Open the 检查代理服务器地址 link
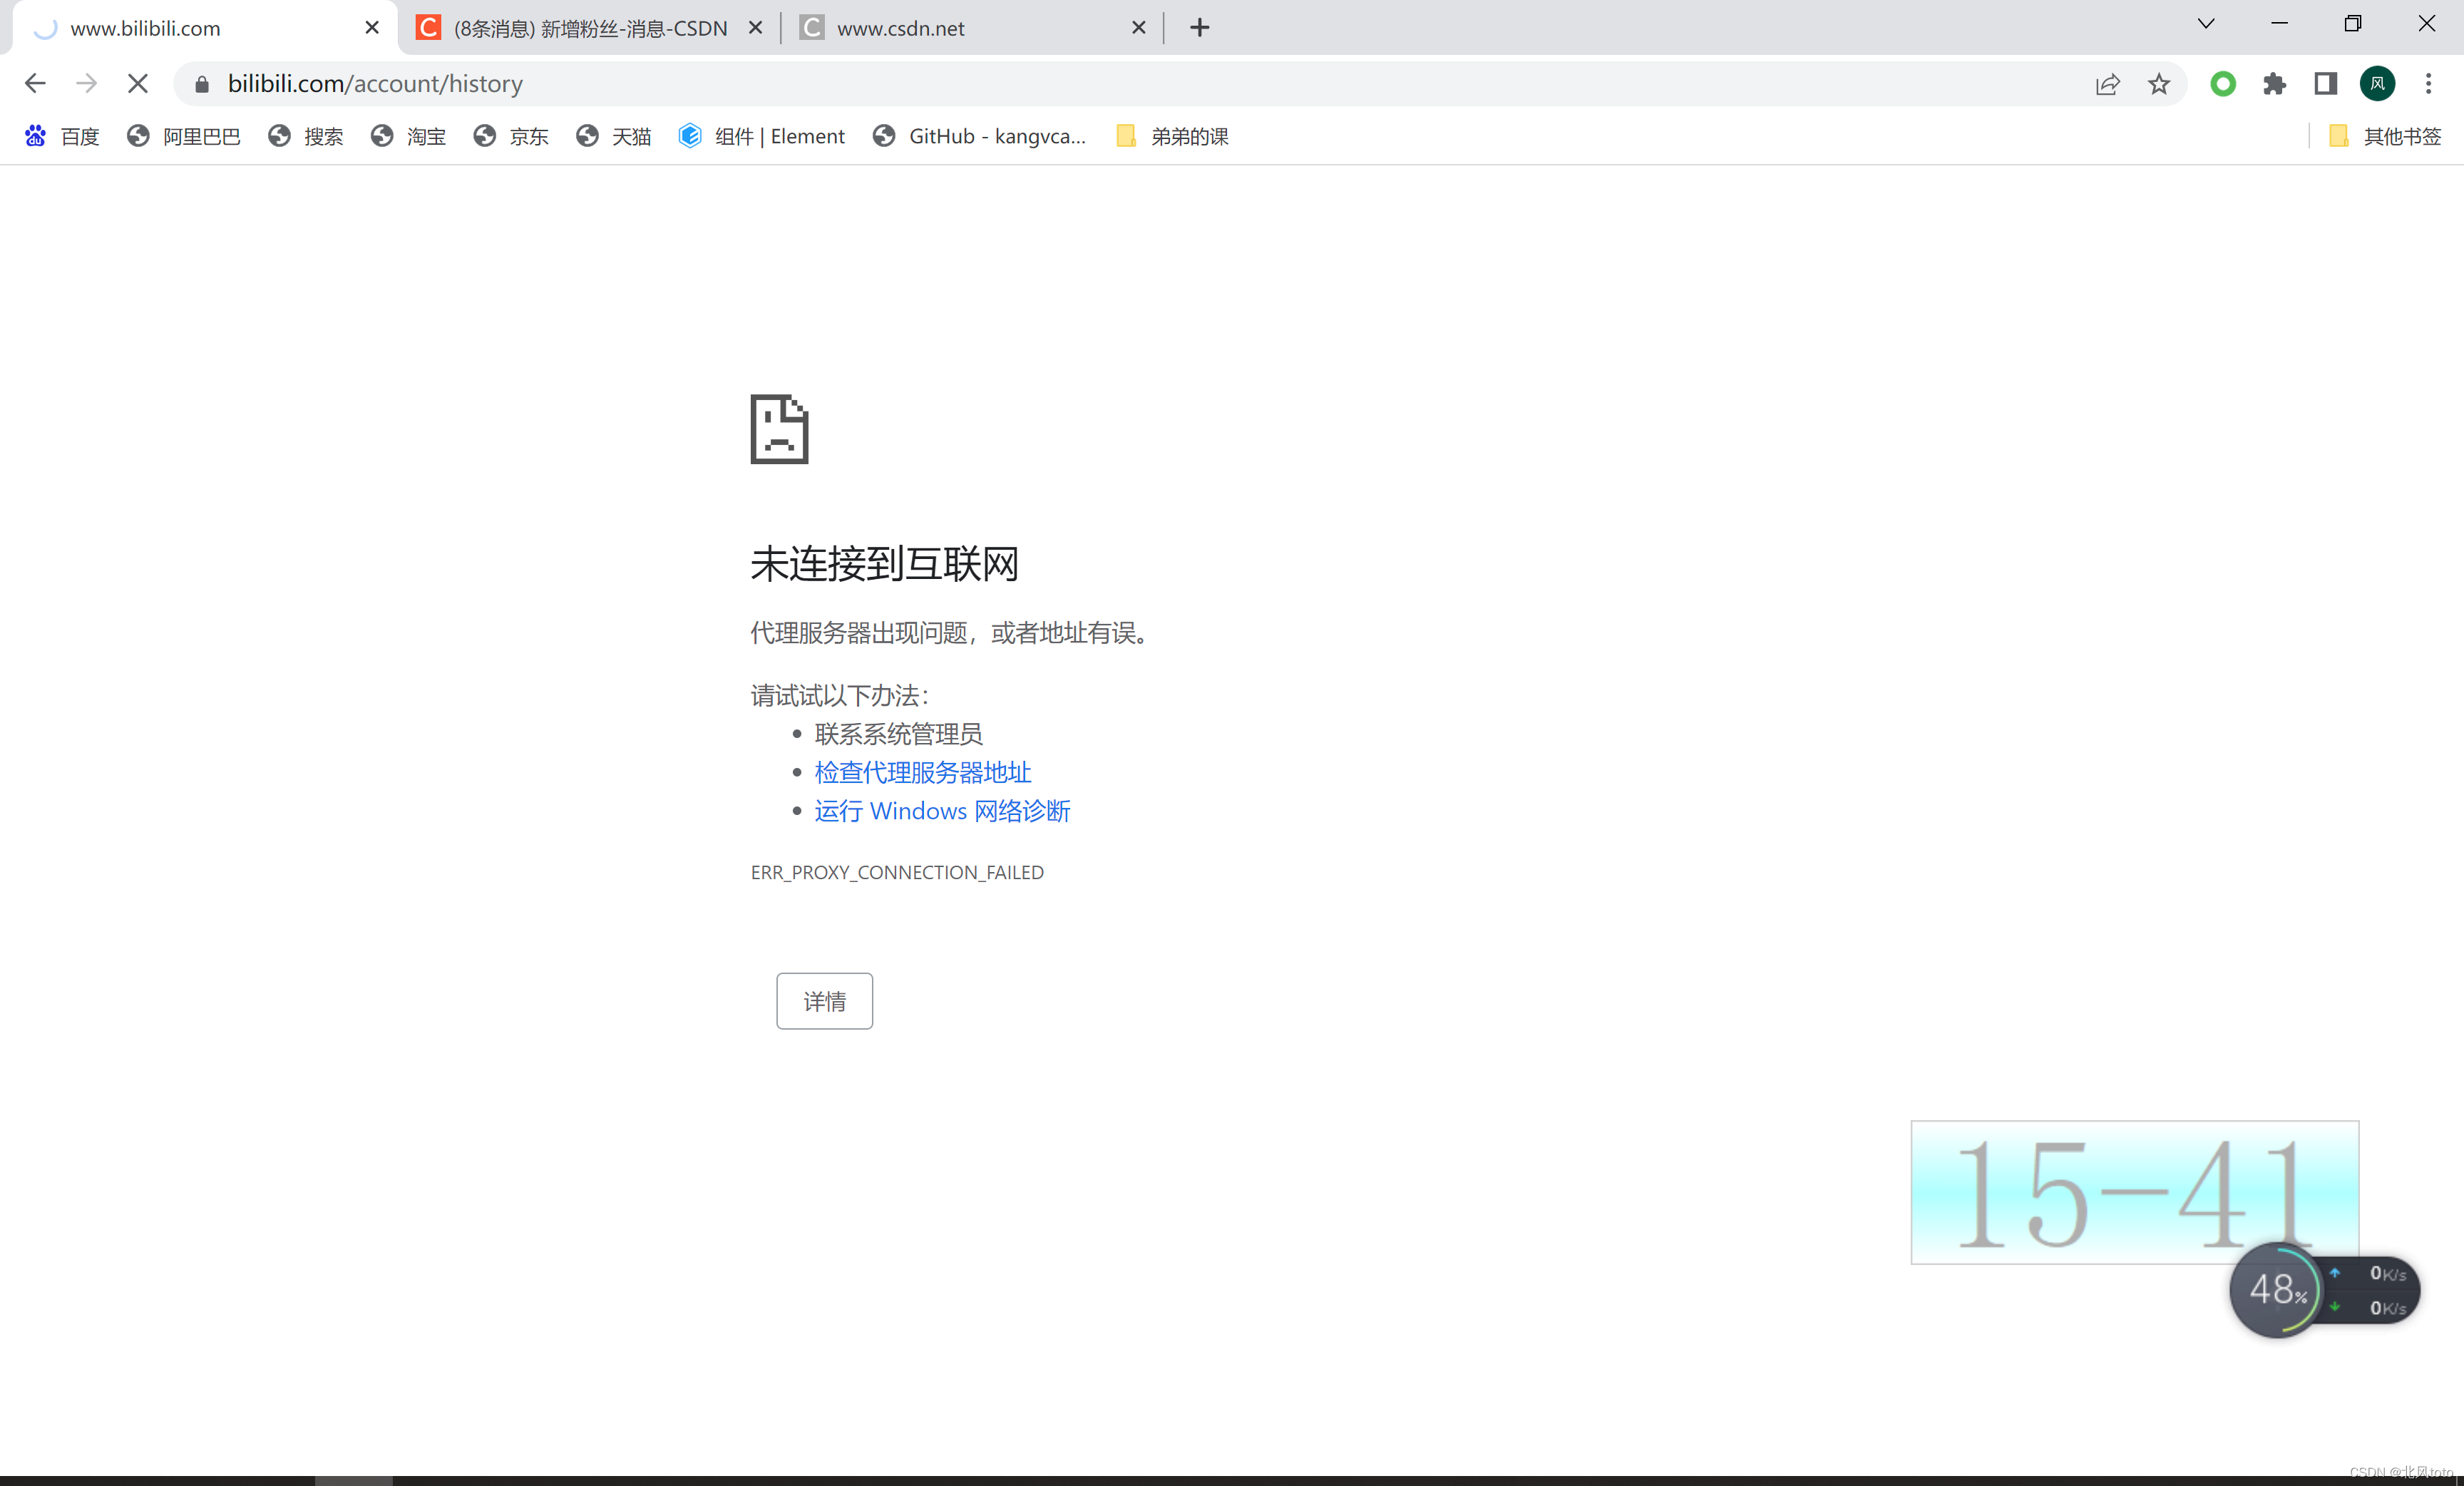The width and height of the screenshot is (2464, 1486). coord(922,771)
